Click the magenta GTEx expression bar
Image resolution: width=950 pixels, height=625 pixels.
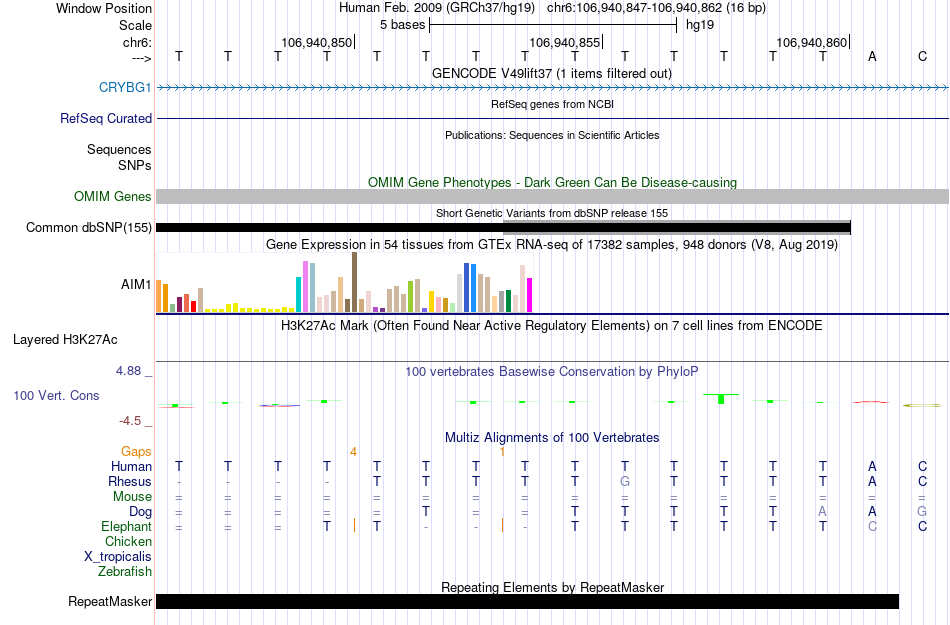530,295
